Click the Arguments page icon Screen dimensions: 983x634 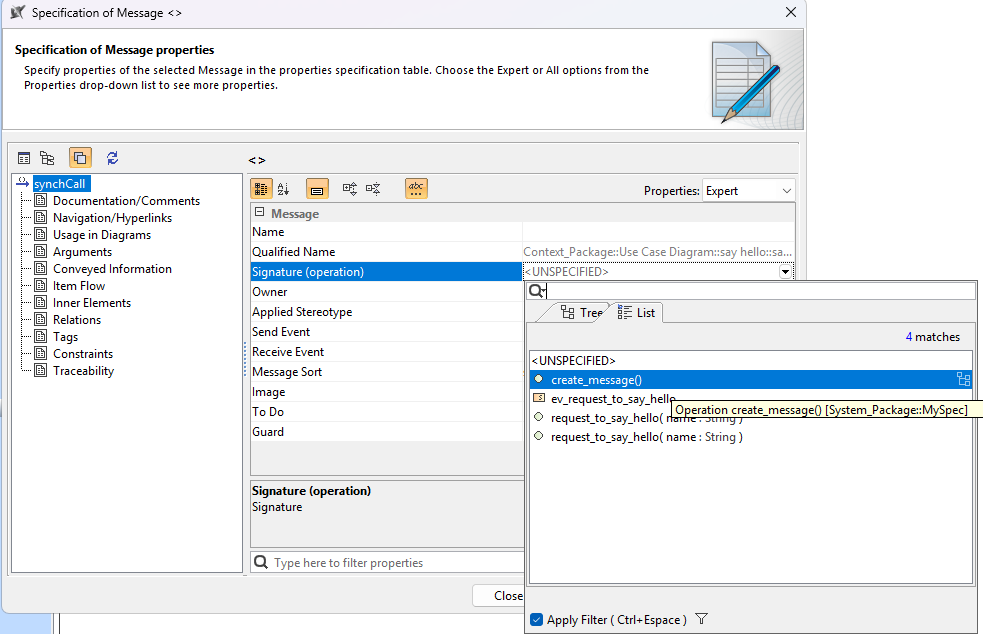41,251
